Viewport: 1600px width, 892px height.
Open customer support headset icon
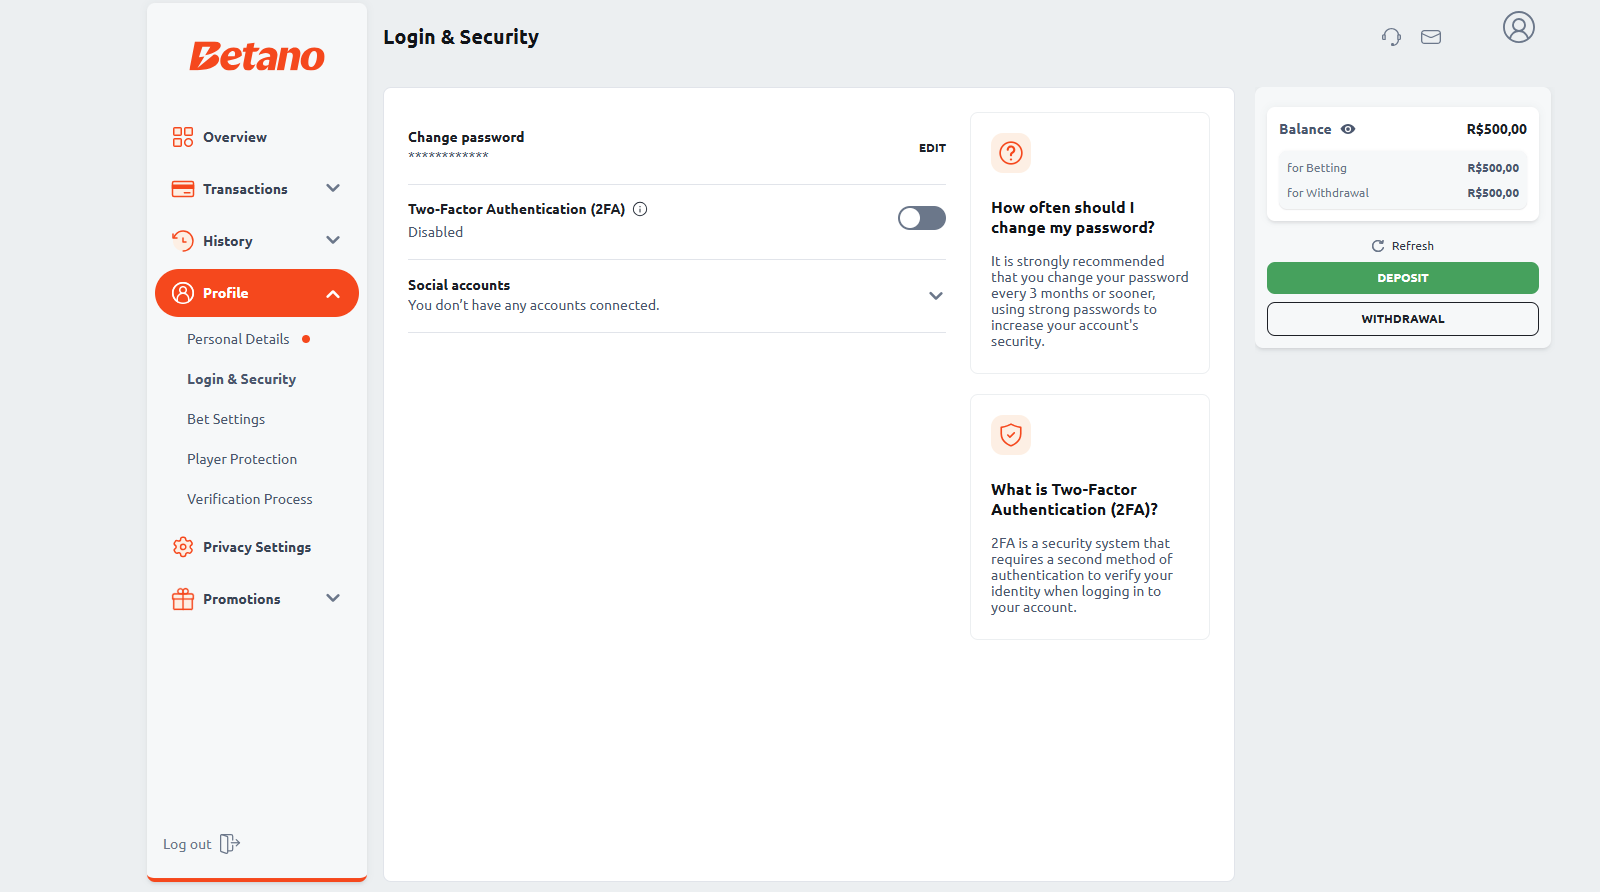[x=1391, y=37]
